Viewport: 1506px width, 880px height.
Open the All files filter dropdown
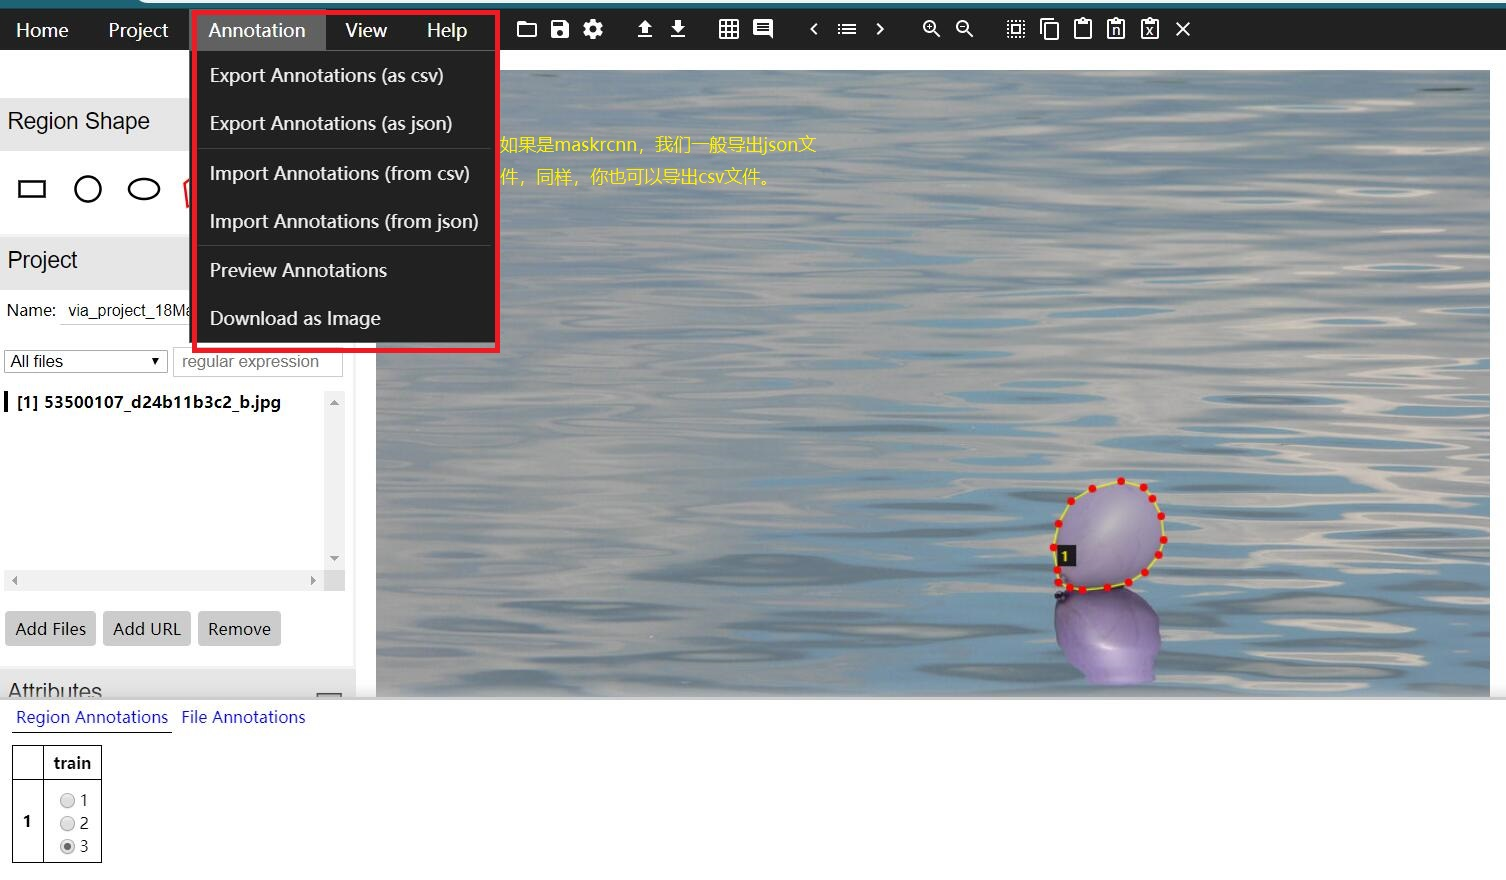click(x=85, y=361)
